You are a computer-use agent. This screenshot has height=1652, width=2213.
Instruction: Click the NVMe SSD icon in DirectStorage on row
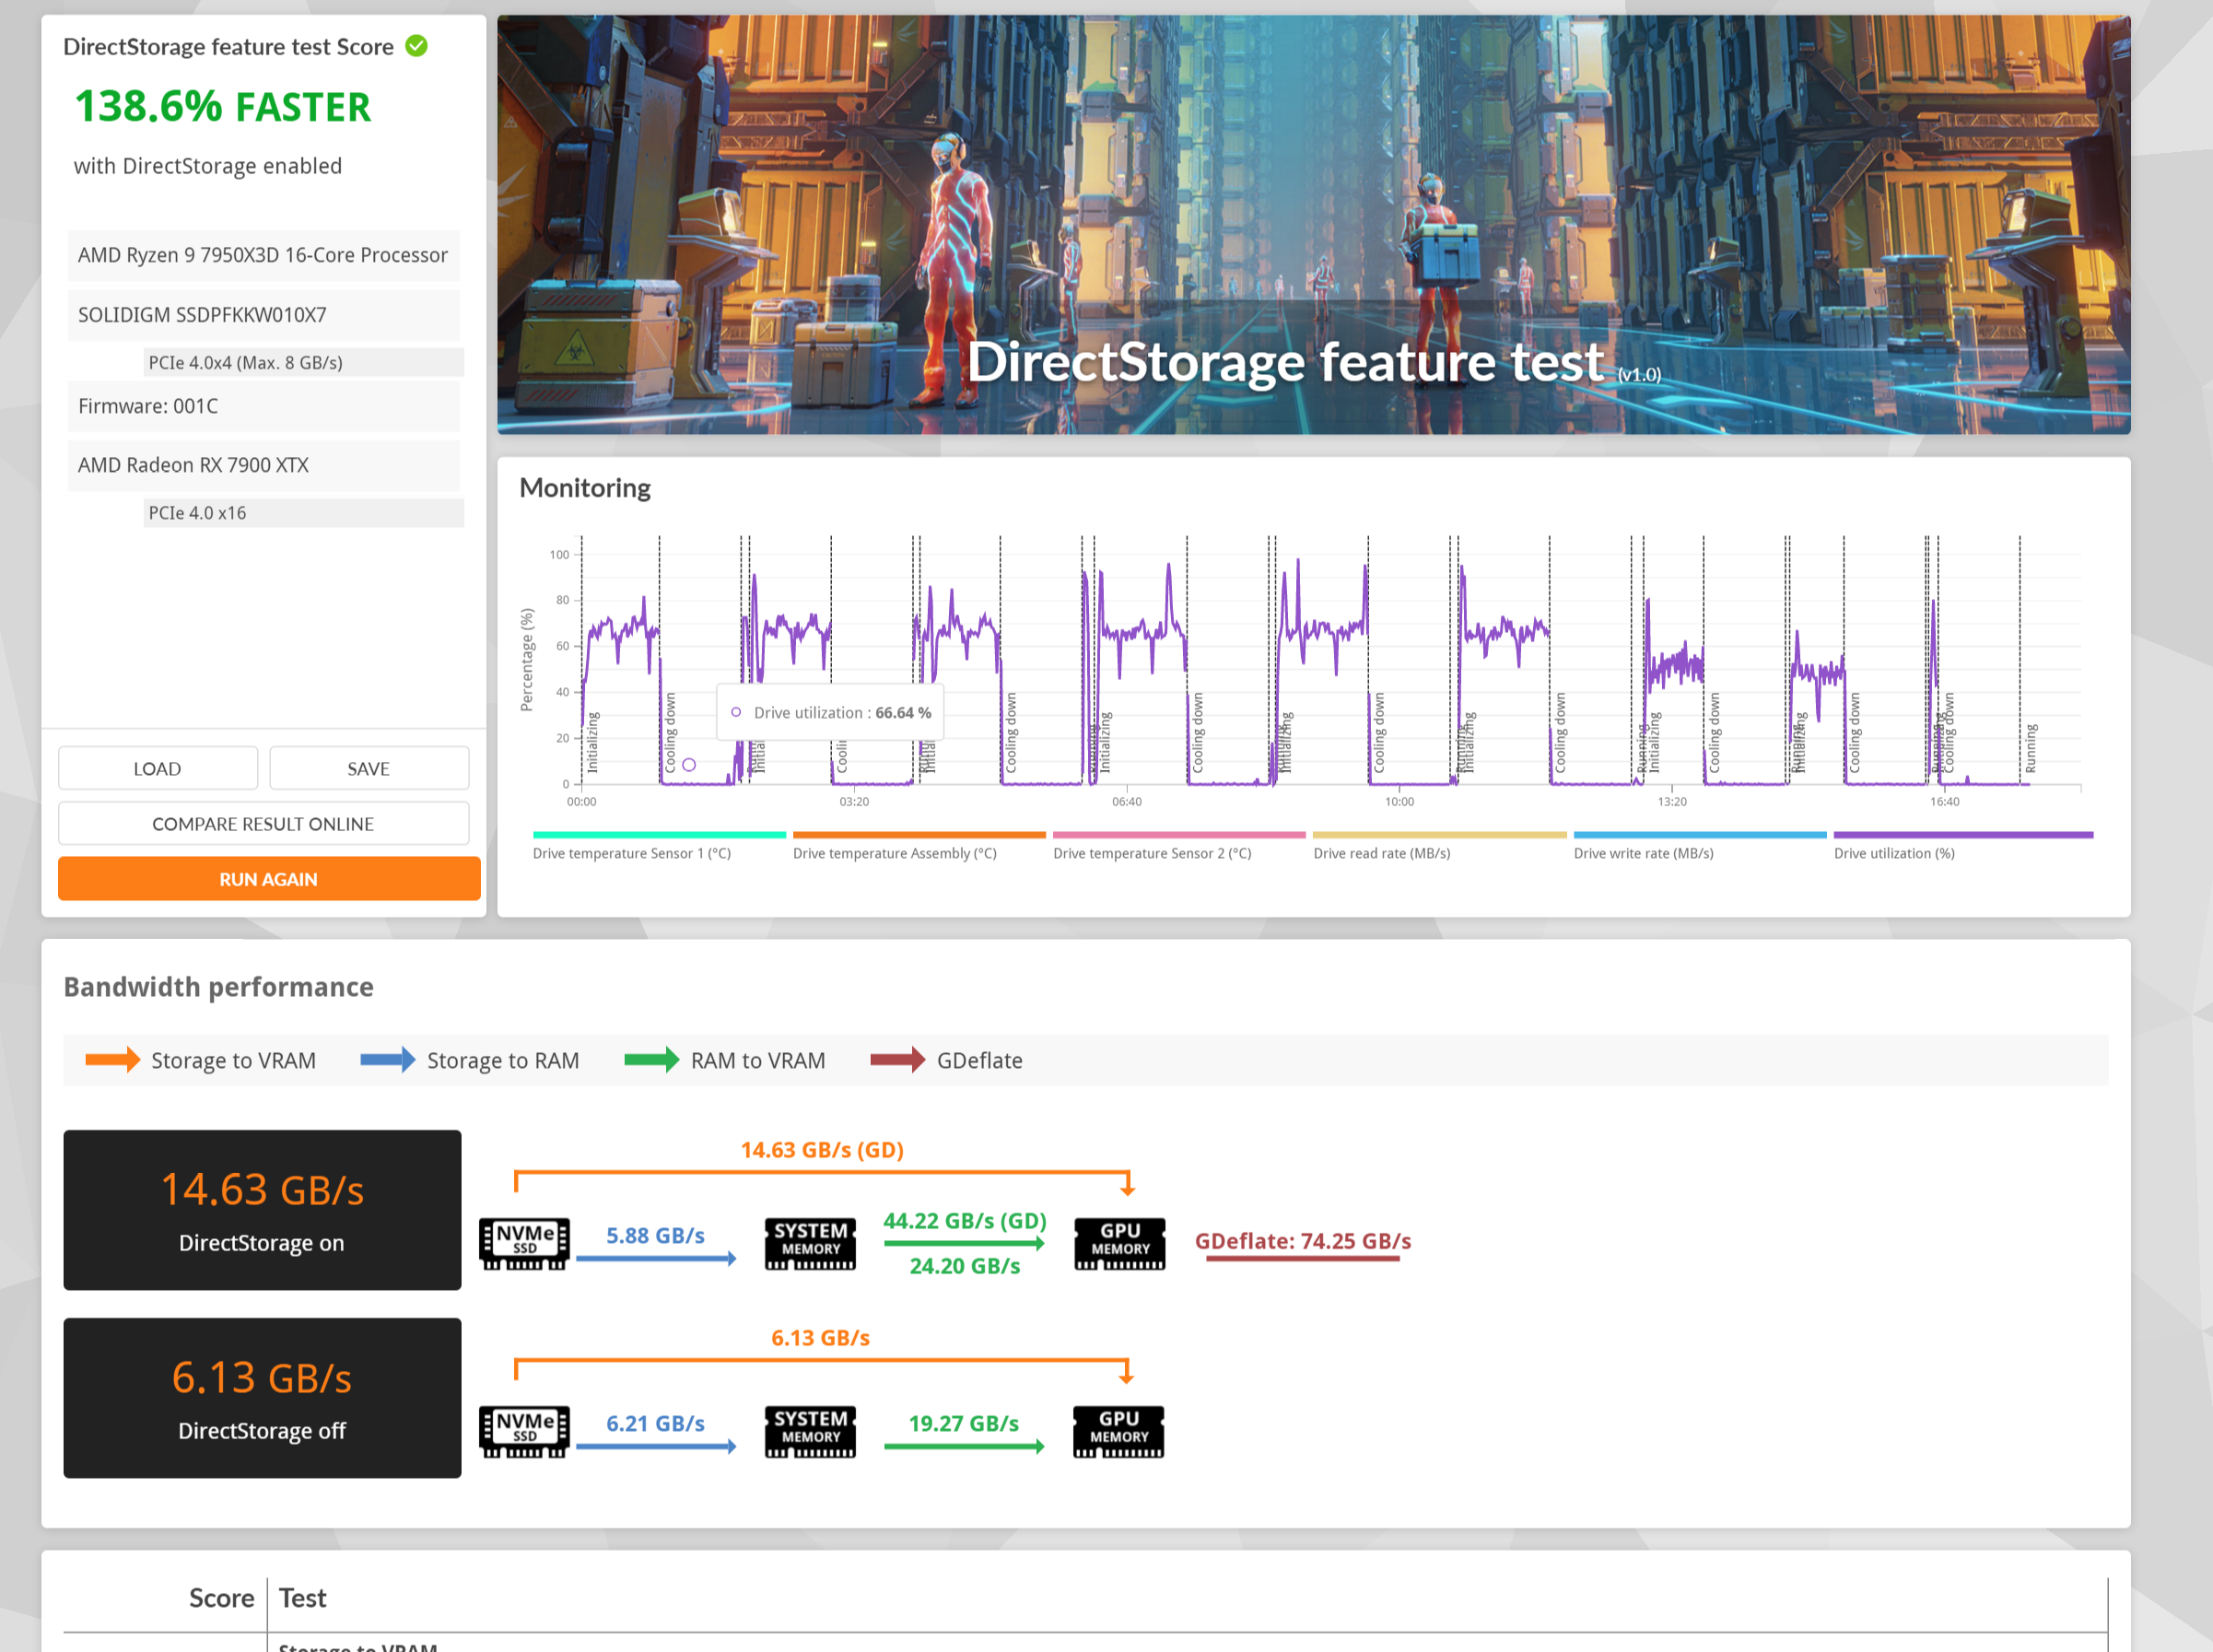click(x=524, y=1243)
